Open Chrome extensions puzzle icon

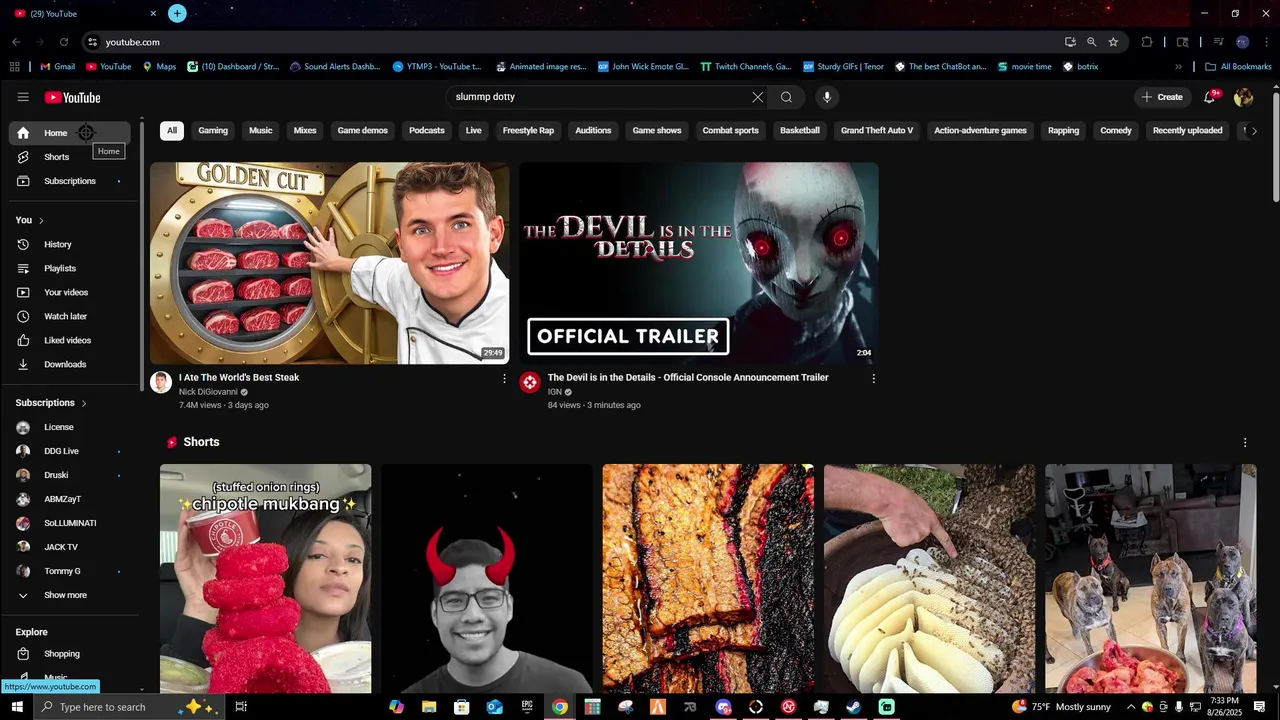click(x=1147, y=42)
